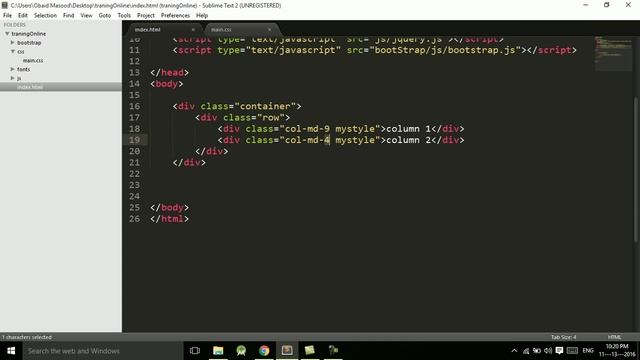Open the Preferences menu
This screenshot has width=640, height=360.
pyautogui.click(x=175, y=16)
